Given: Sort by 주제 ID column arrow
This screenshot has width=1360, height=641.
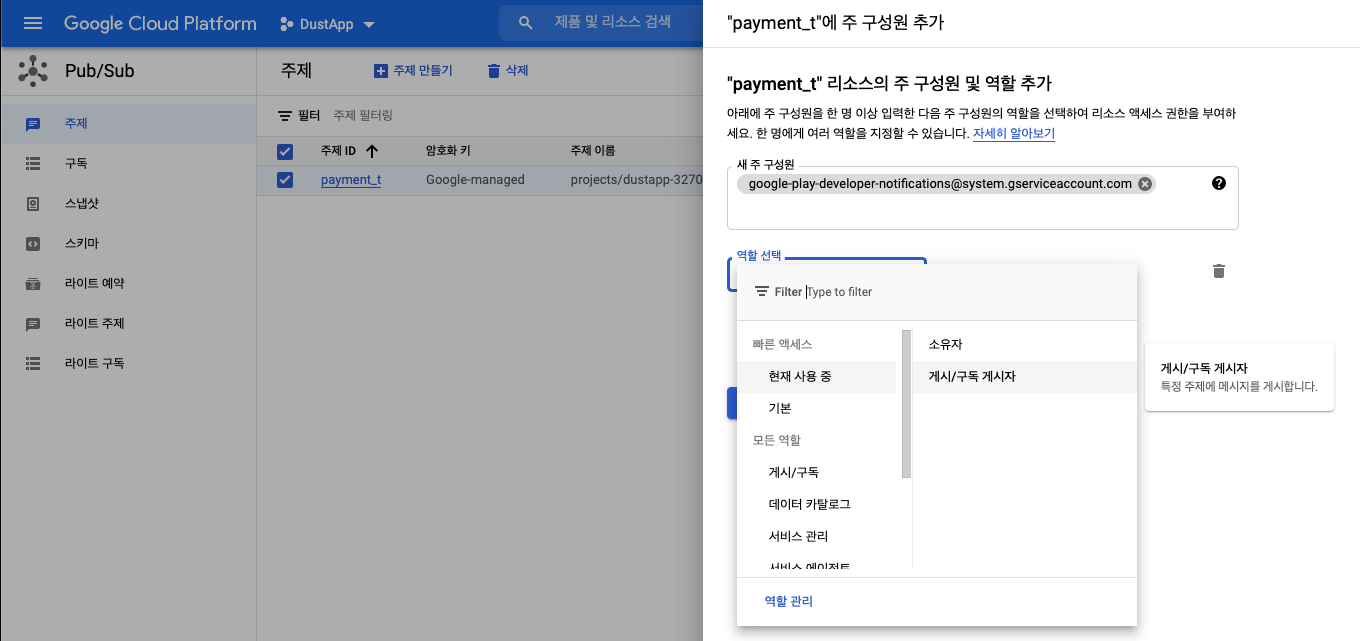Looking at the screenshot, I should click(372, 151).
